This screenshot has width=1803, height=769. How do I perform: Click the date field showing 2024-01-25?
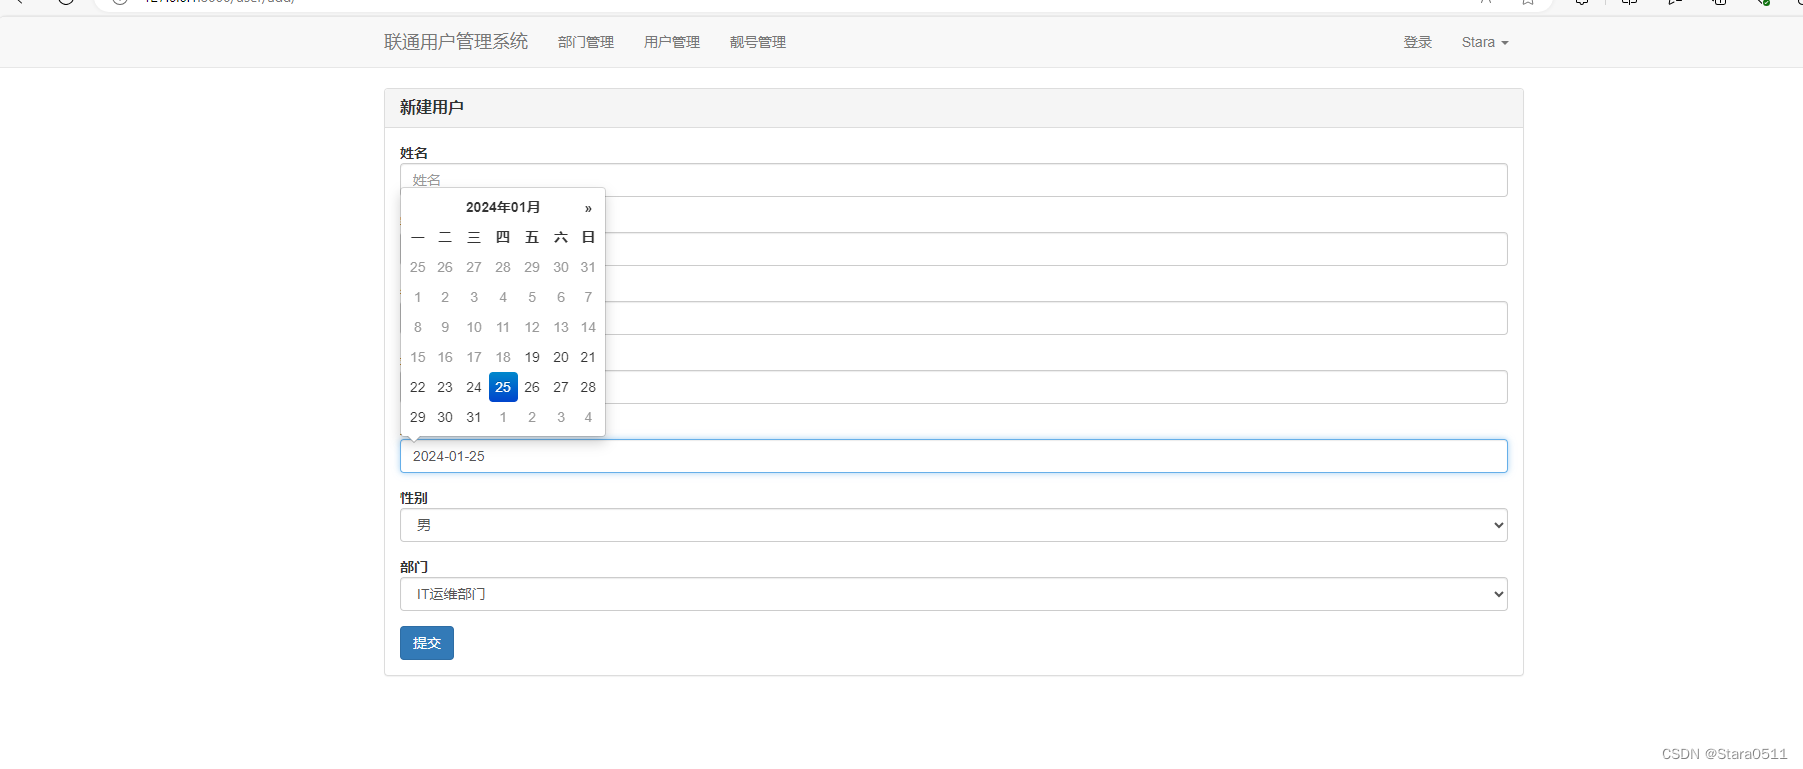point(953,456)
